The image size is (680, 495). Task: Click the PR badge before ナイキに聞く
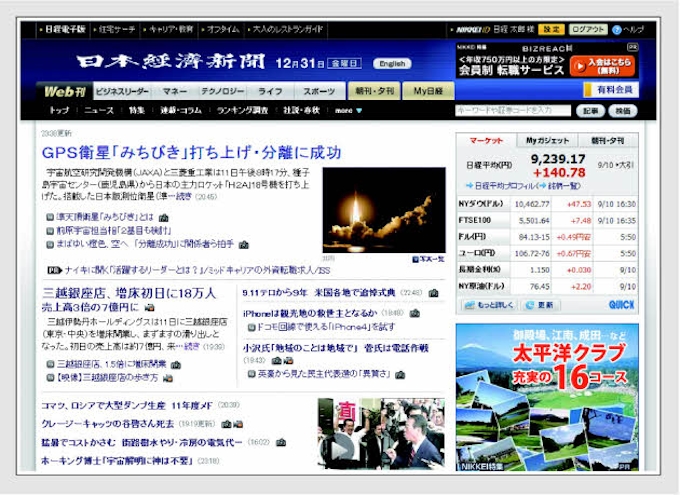point(53,270)
